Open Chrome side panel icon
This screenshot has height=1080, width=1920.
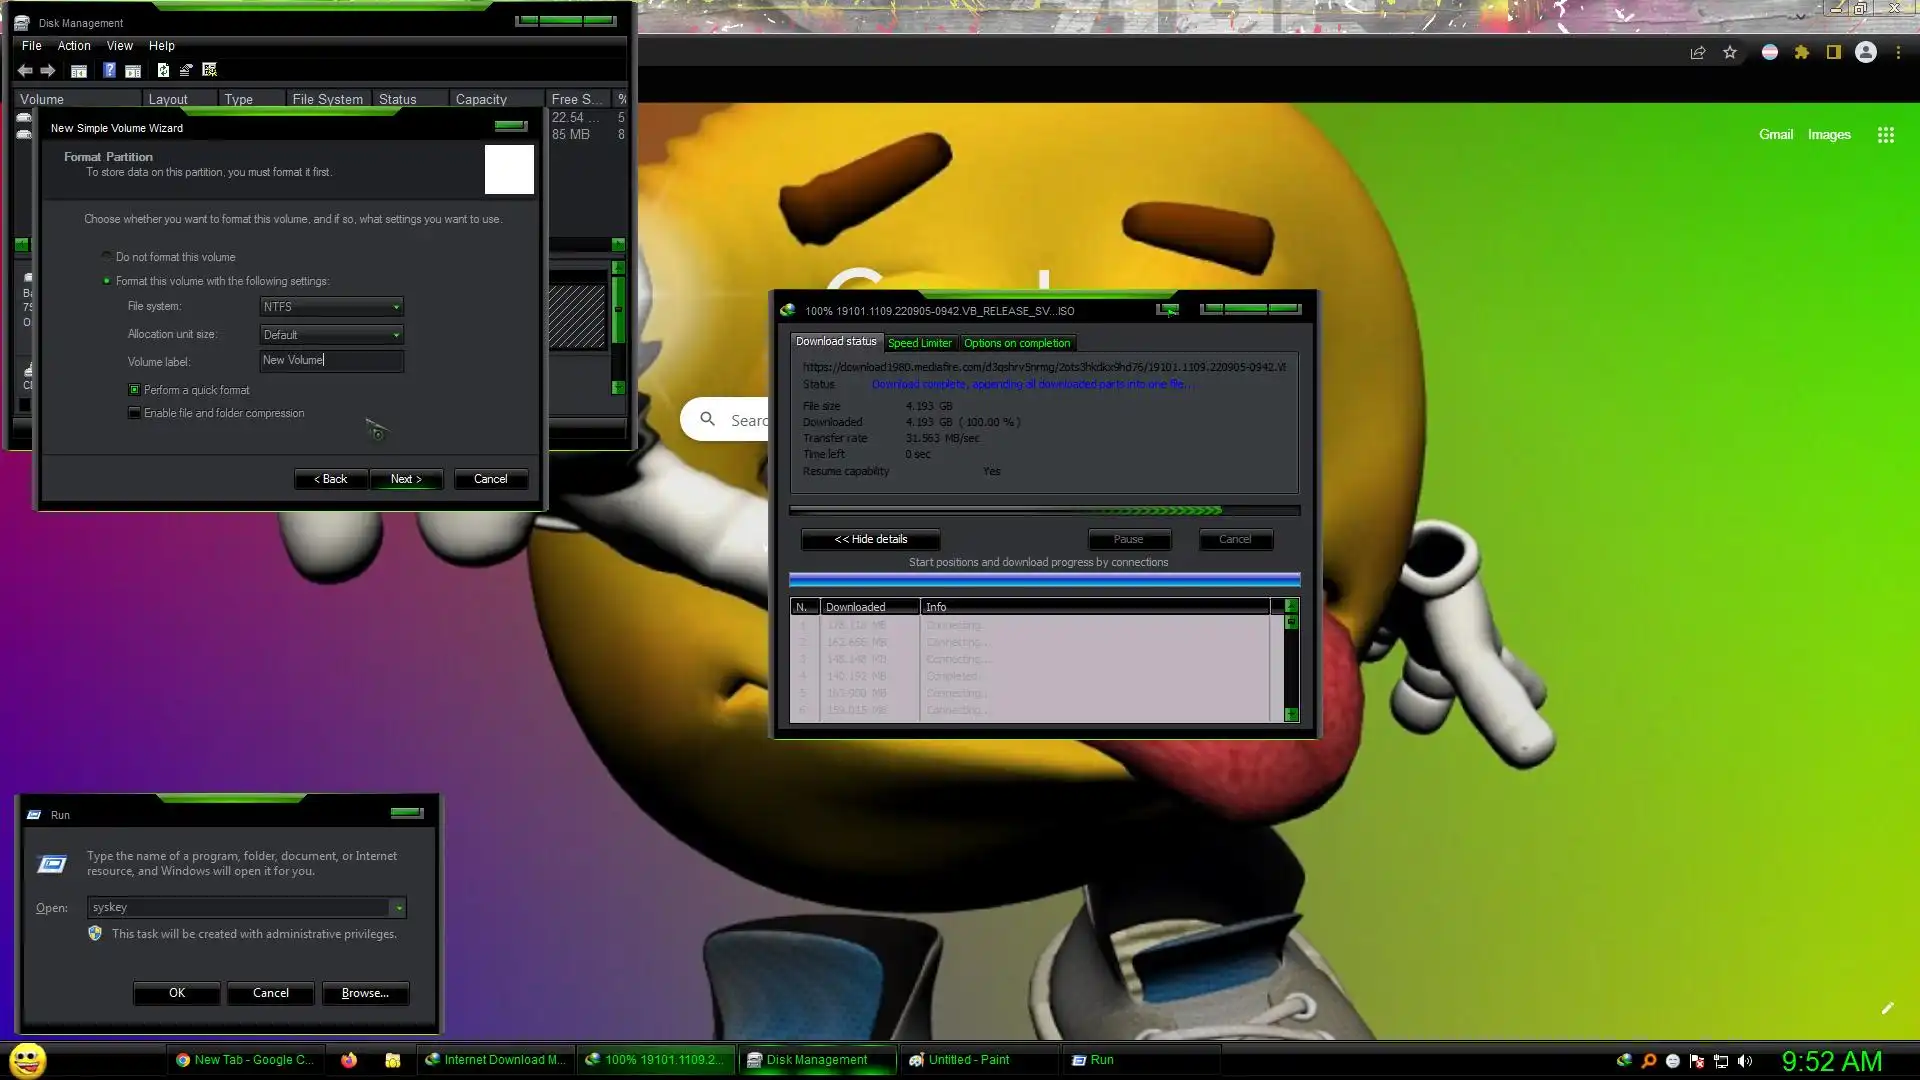tap(1833, 53)
